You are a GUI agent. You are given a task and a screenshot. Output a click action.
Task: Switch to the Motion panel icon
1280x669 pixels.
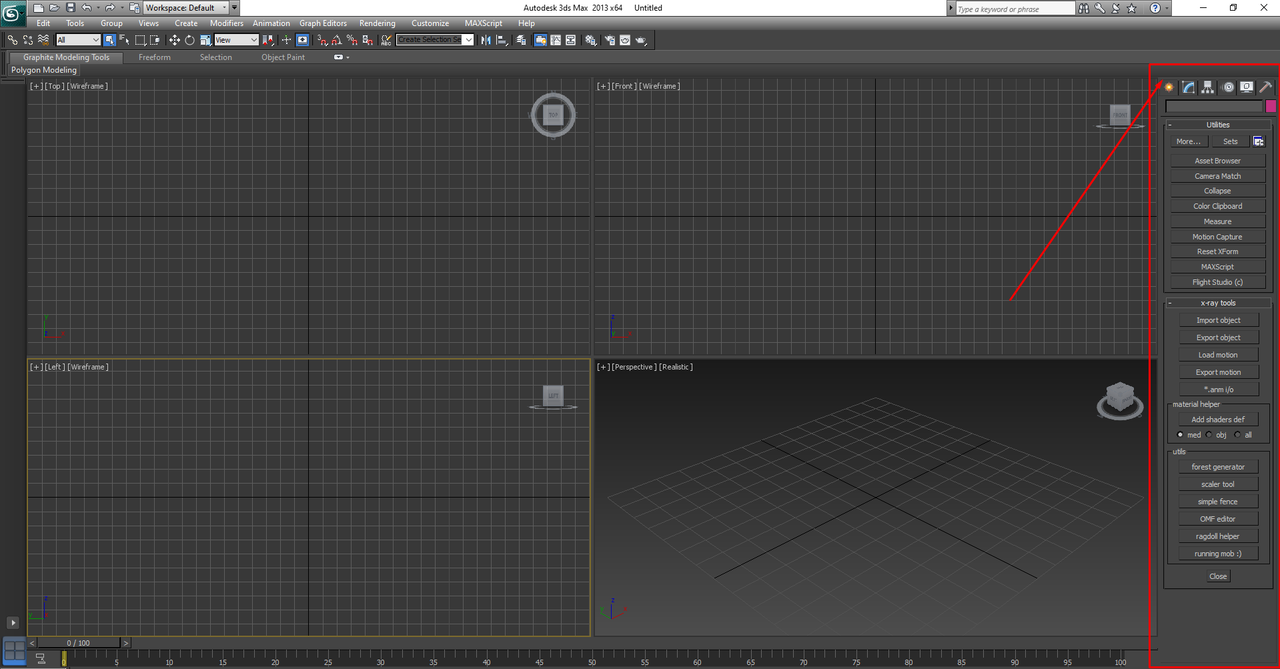coord(1228,87)
